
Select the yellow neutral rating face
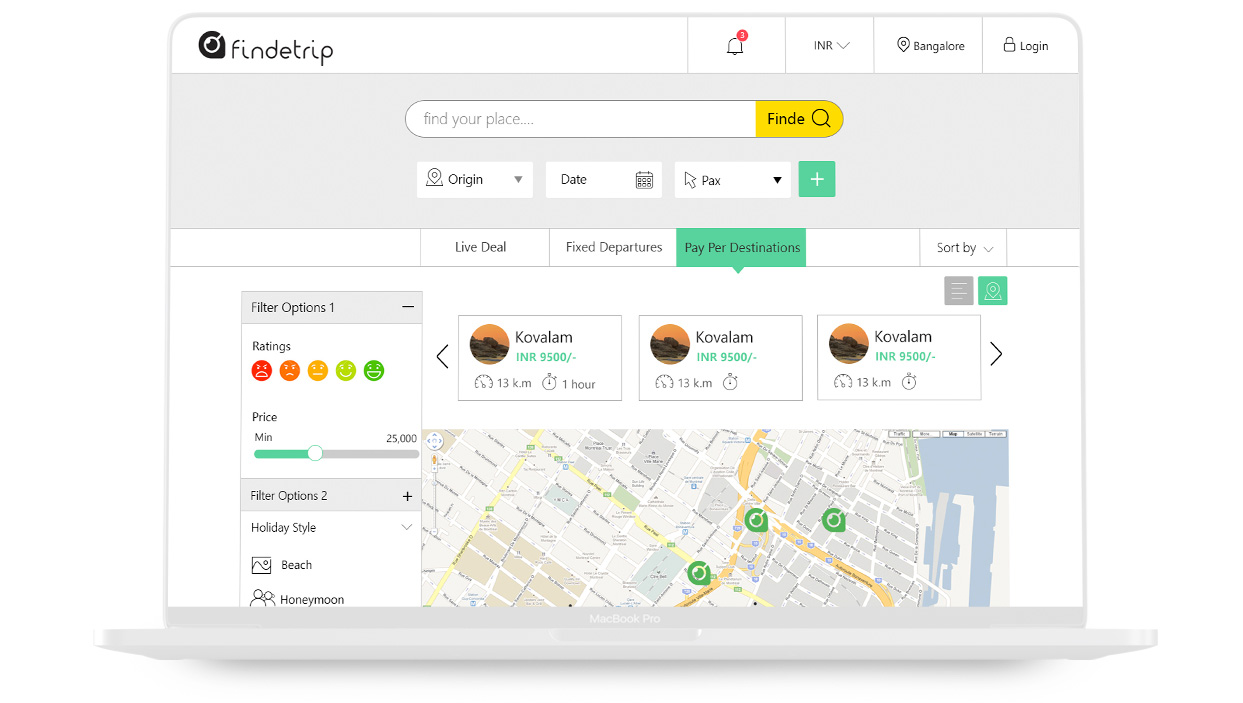click(x=317, y=371)
